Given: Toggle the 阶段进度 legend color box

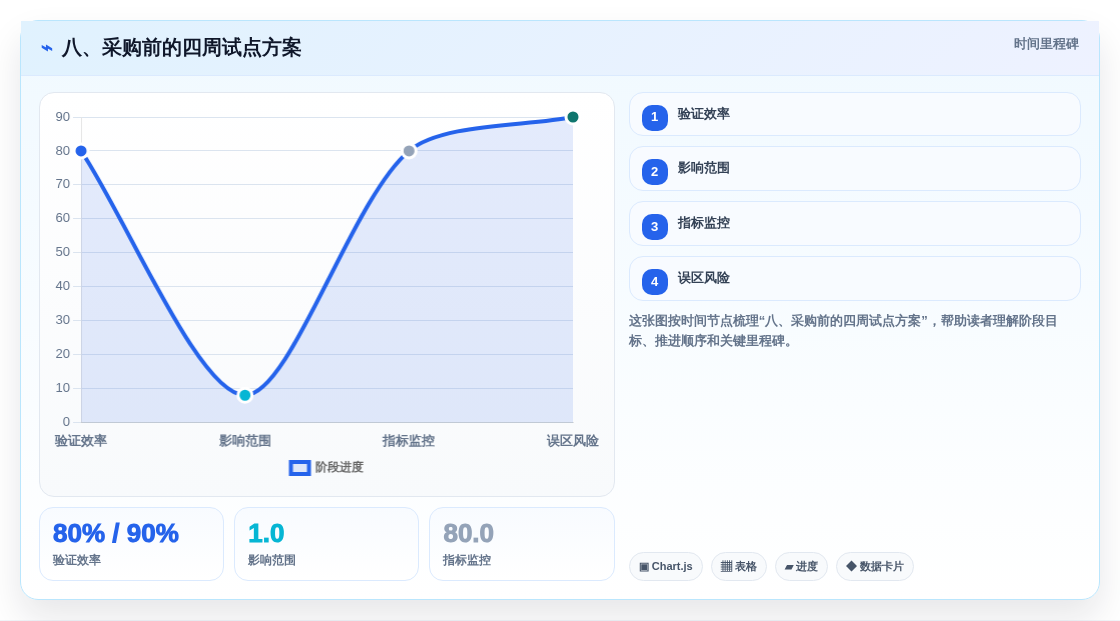Looking at the screenshot, I should pyautogui.click(x=299, y=468).
